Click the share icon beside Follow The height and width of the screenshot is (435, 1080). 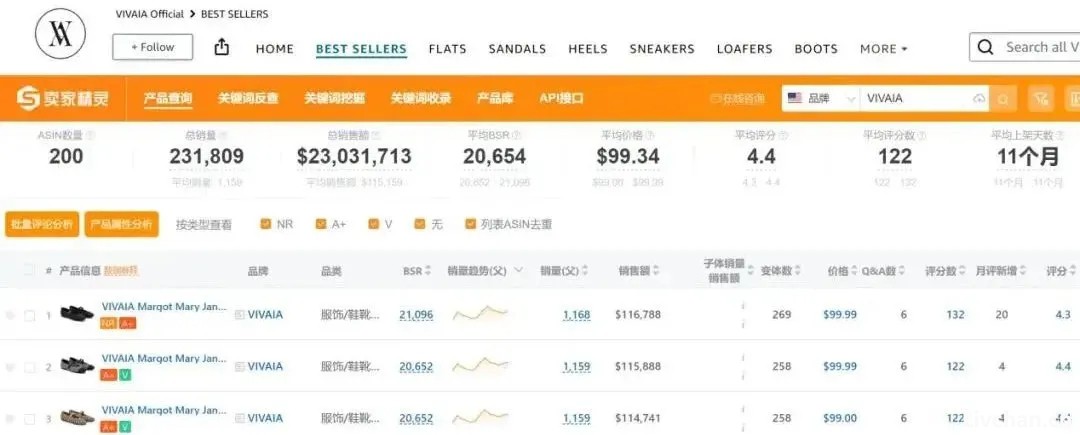[221, 47]
